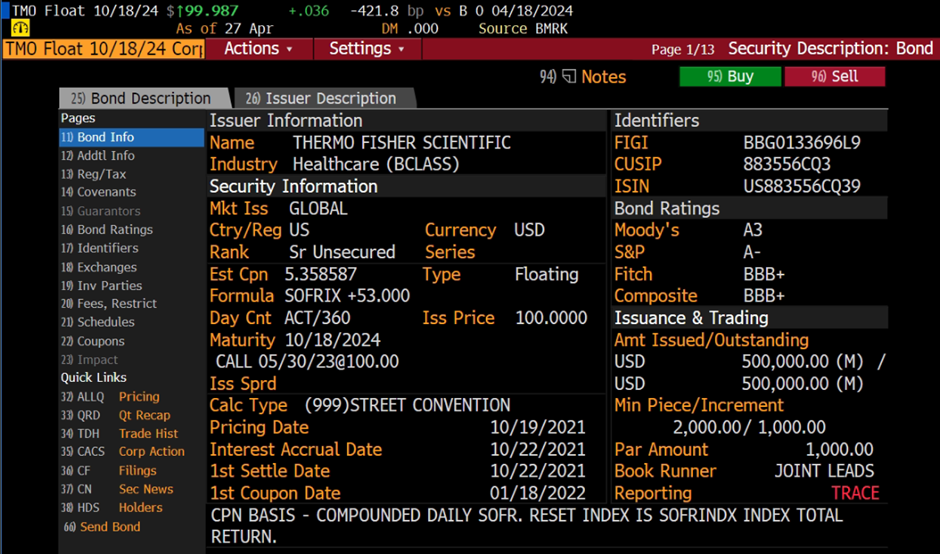This screenshot has width=940, height=554.
Task: Open the Bond Ratings page in sidebar
Action: click(x=107, y=230)
